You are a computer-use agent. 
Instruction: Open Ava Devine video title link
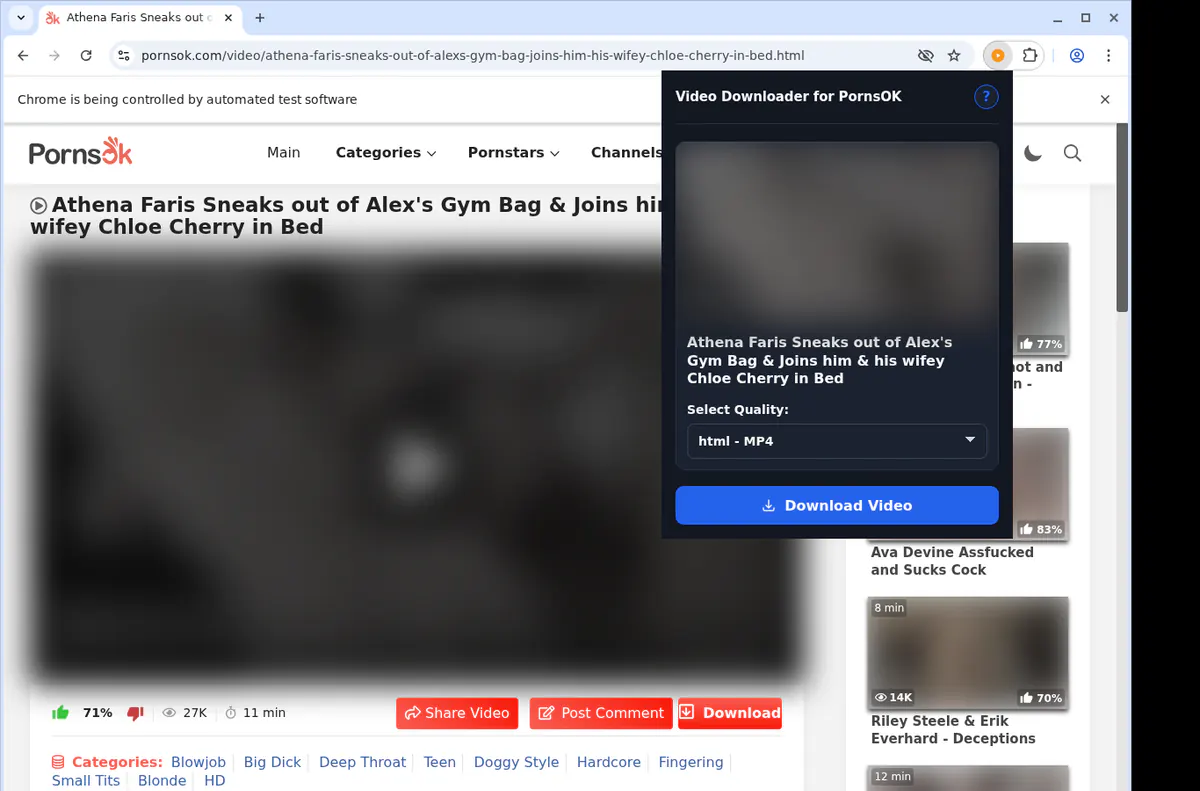click(x=952, y=561)
